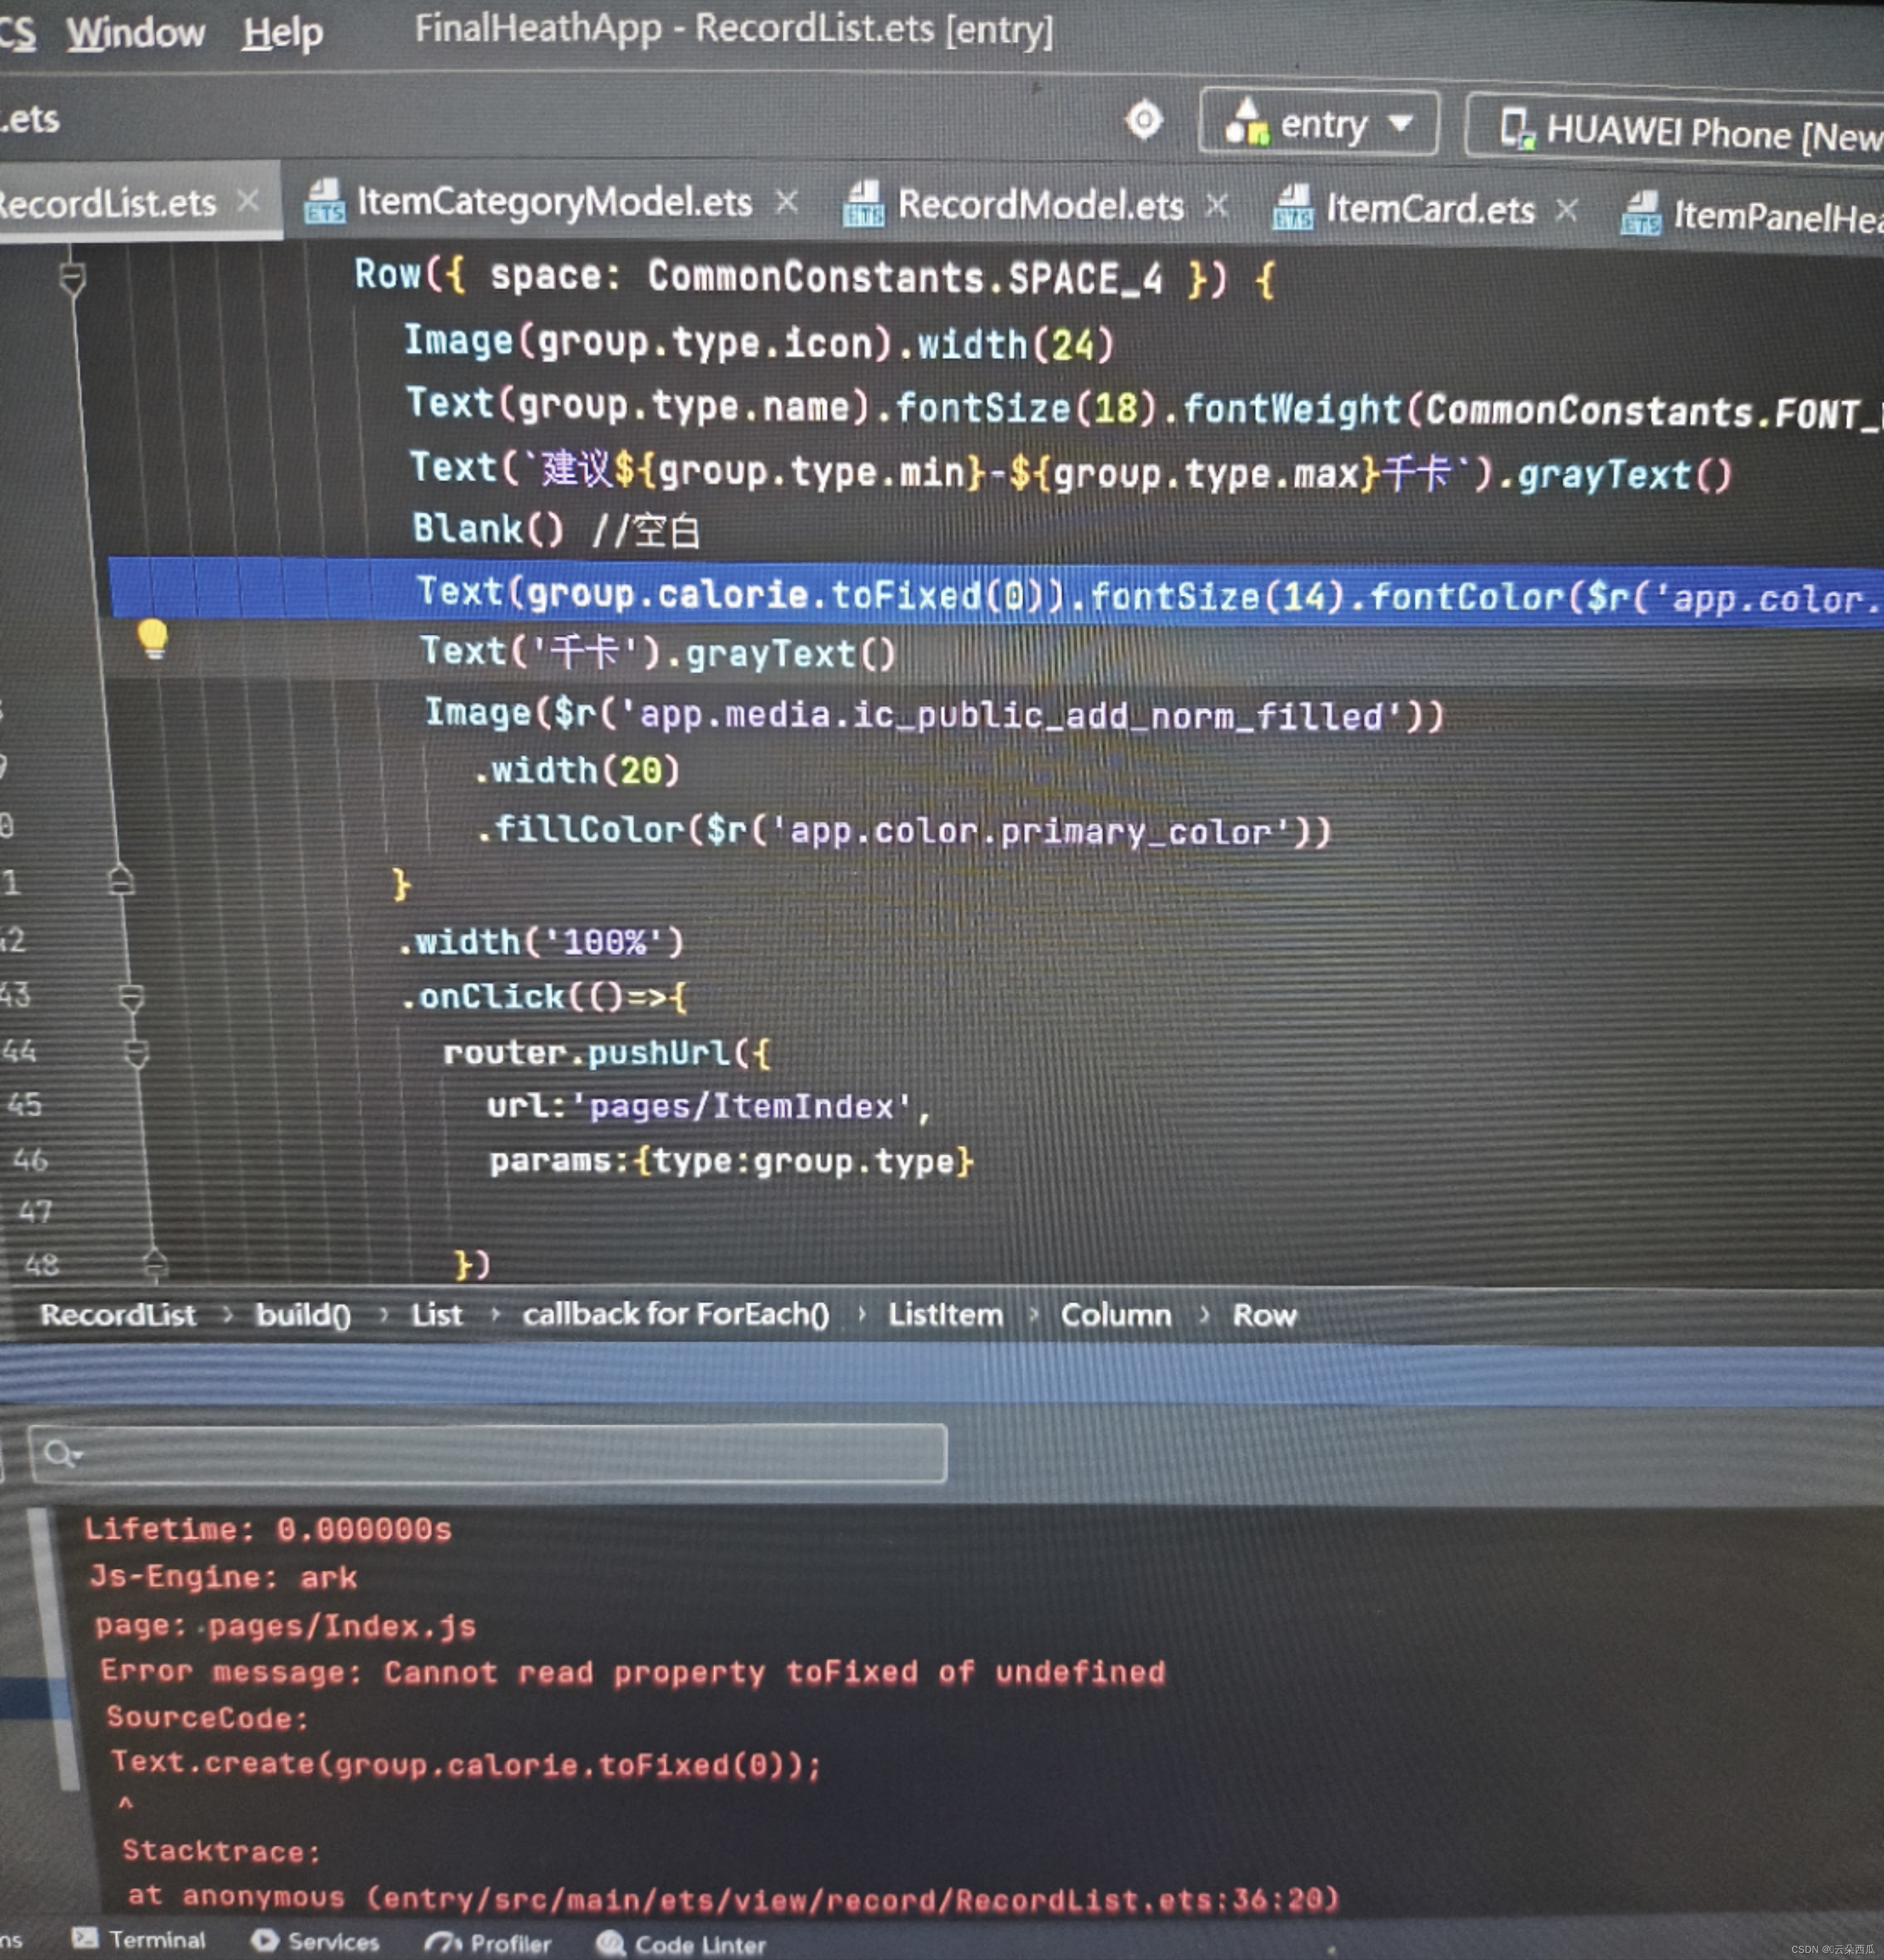Screen dimensions: 1884x1960
Task: Click on url:'pages/ItemIndex' line
Action: pyautogui.click(x=709, y=1106)
